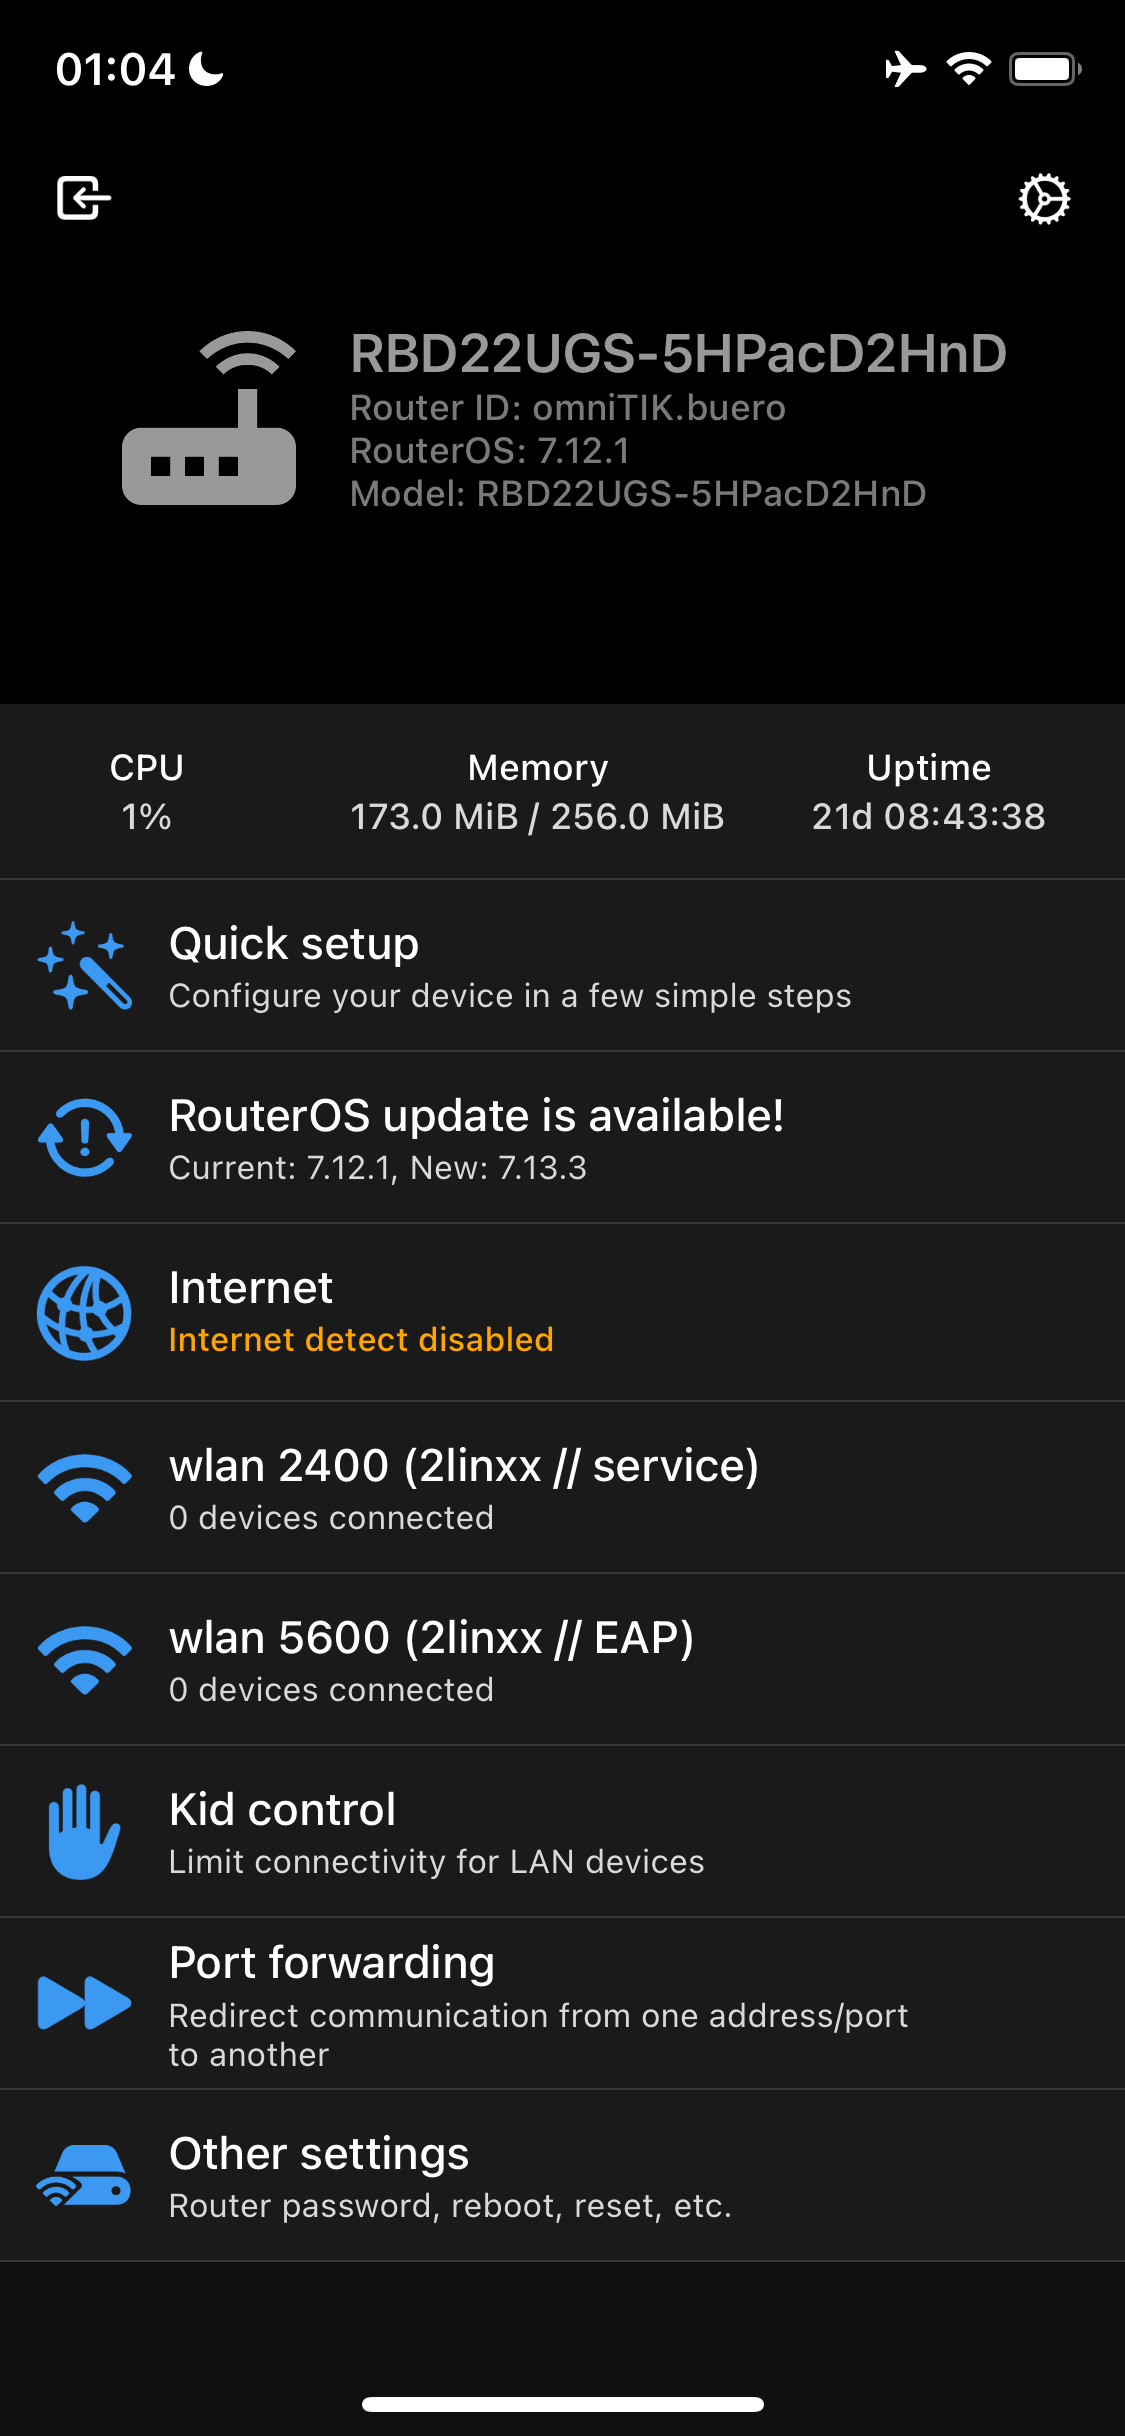Open the settings gear icon
Viewport: 1125px width, 2436px height.
coord(1044,199)
